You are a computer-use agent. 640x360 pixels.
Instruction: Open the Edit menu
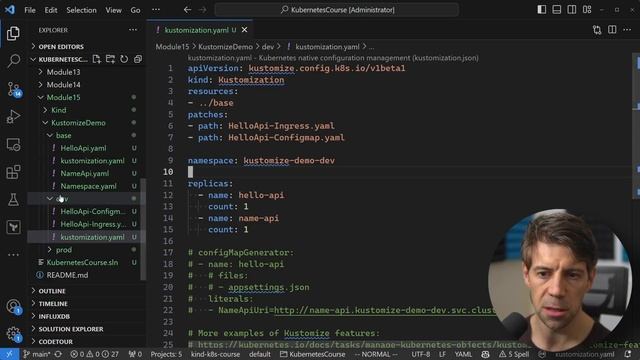(x=51, y=10)
